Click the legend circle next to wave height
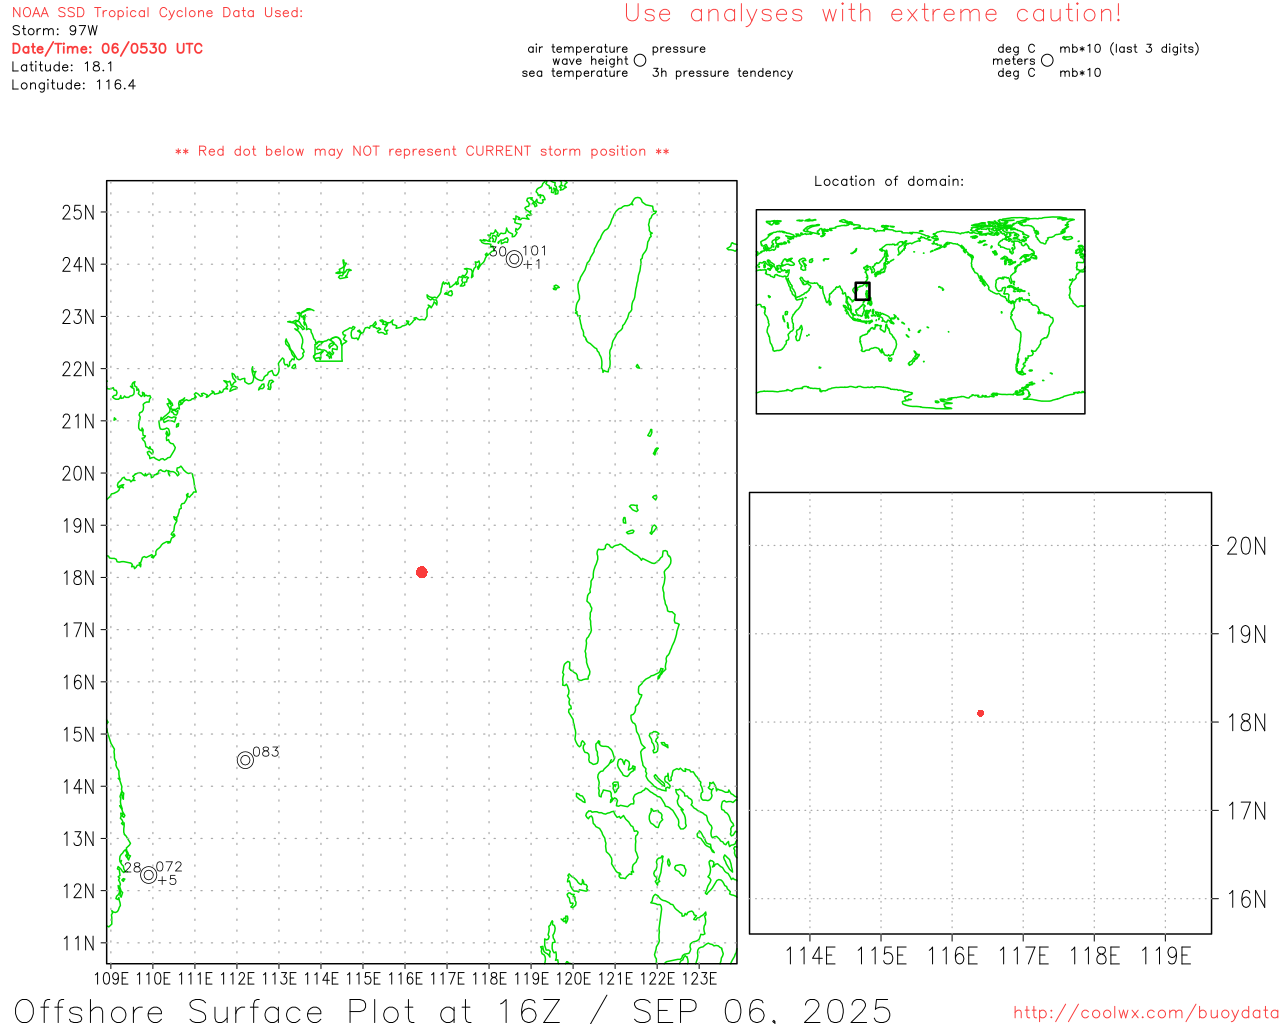This screenshot has height=1024, width=1280. click(x=640, y=60)
